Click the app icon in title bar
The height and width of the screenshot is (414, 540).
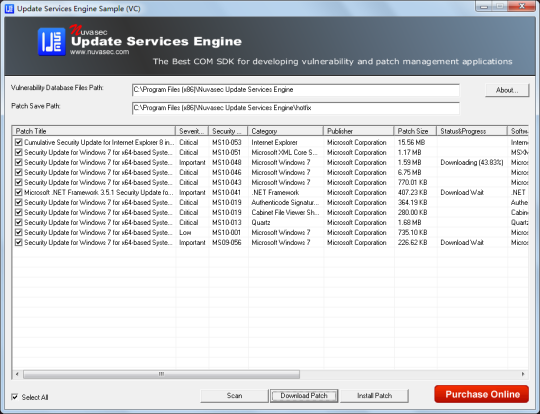(9, 9)
